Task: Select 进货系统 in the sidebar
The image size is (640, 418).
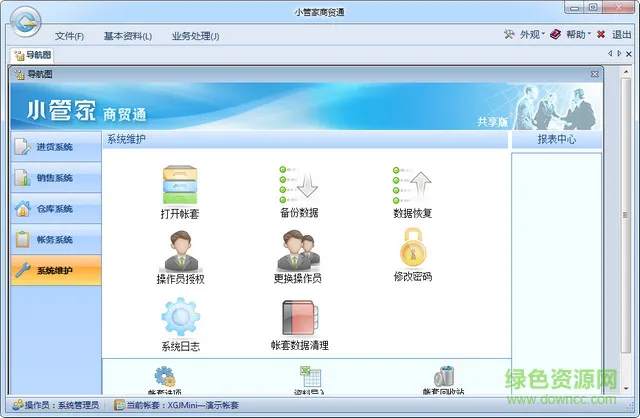Action: pyautogui.click(x=56, y=147)
